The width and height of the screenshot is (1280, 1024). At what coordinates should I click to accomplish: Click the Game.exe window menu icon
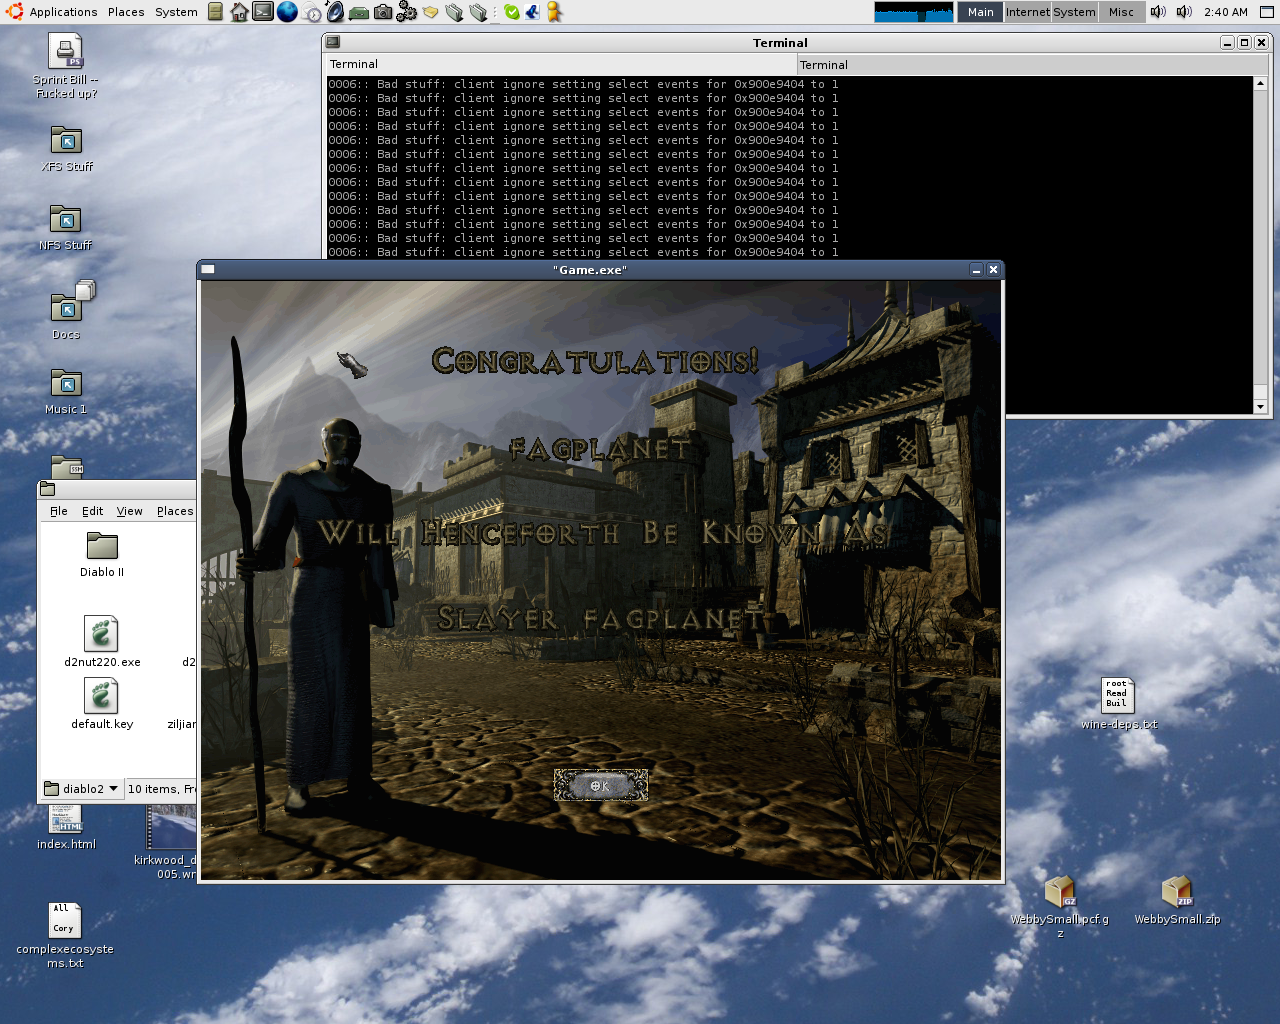(x=208, y=269)
